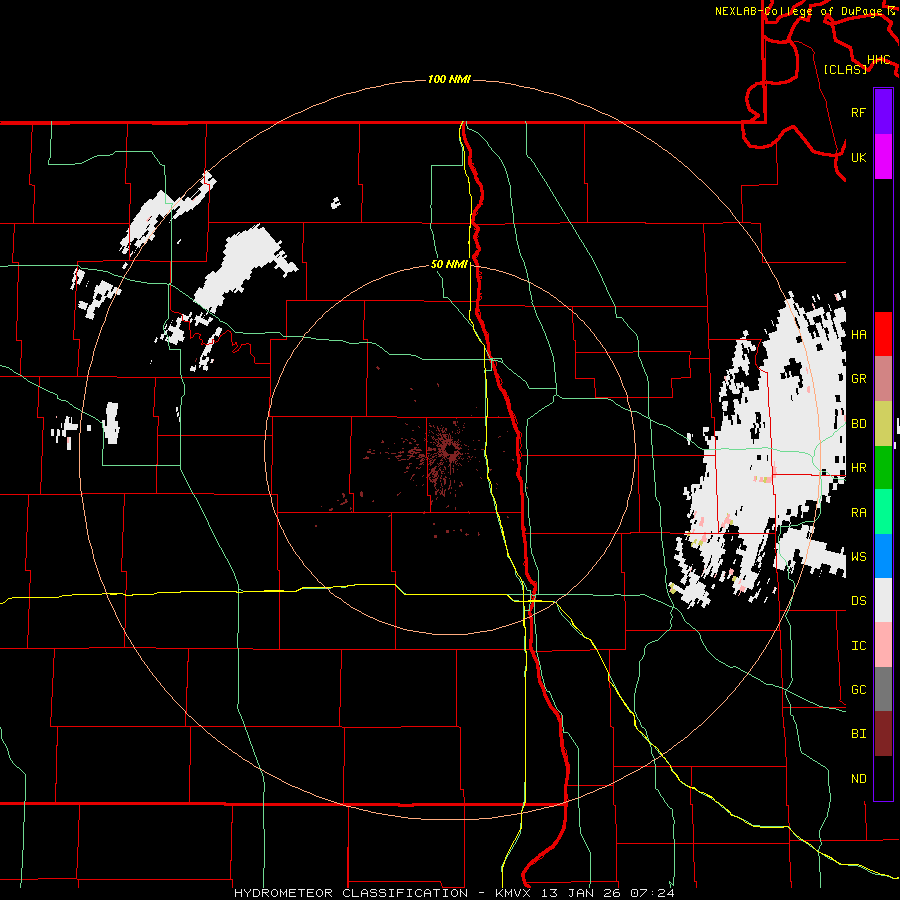Click the gray GC legend swatch
This screenshot has height=900, width=900.
coord(883,689)
